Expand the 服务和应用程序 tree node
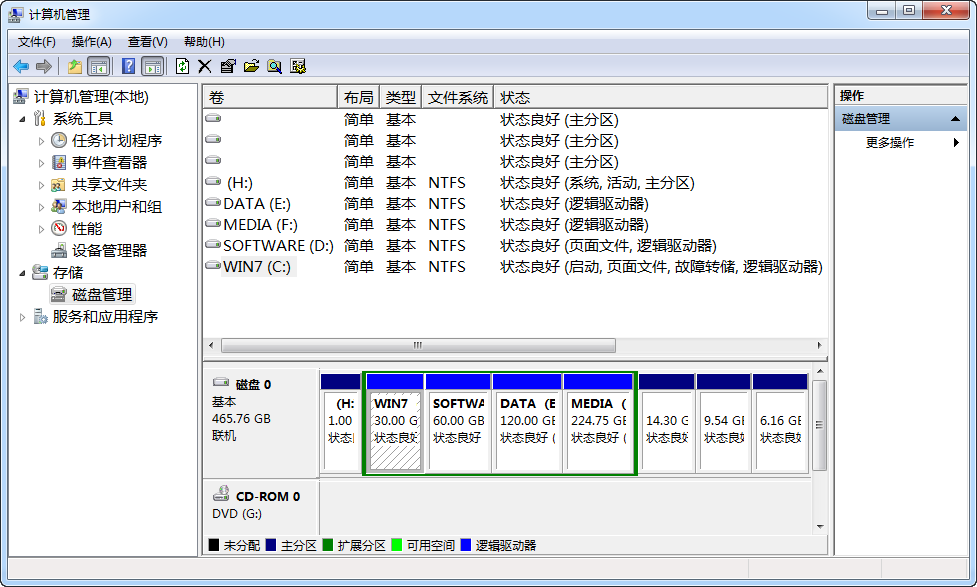Viewport: 977px width, 587px height. click(23, 317)
